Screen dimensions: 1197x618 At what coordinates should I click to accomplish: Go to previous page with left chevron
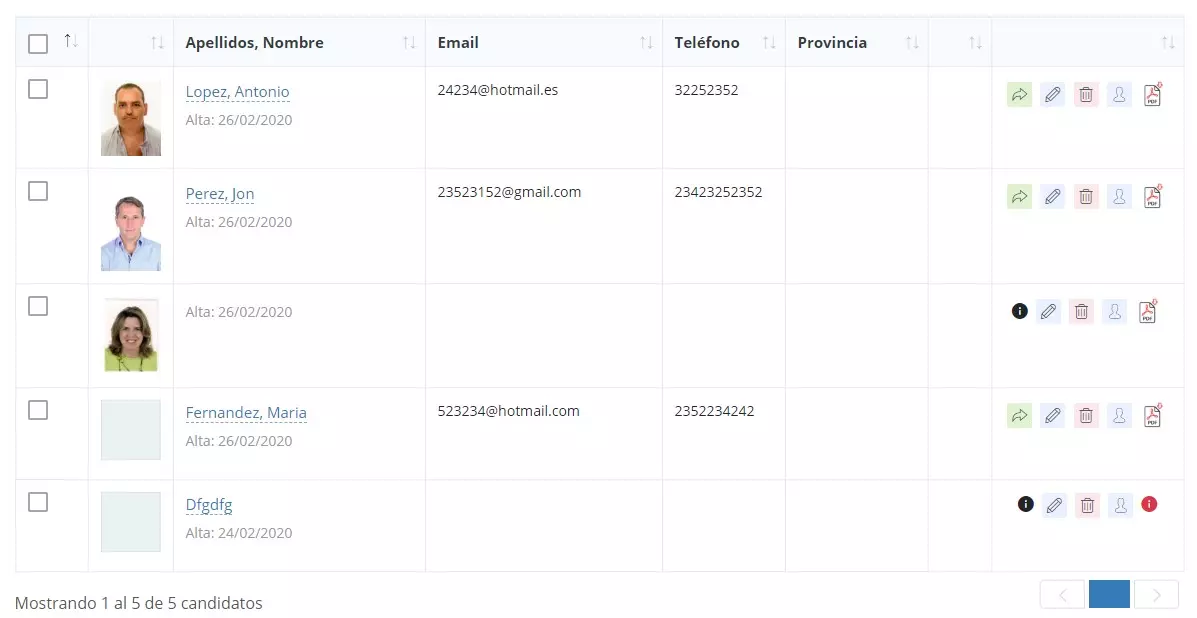tap(1062, 595)
